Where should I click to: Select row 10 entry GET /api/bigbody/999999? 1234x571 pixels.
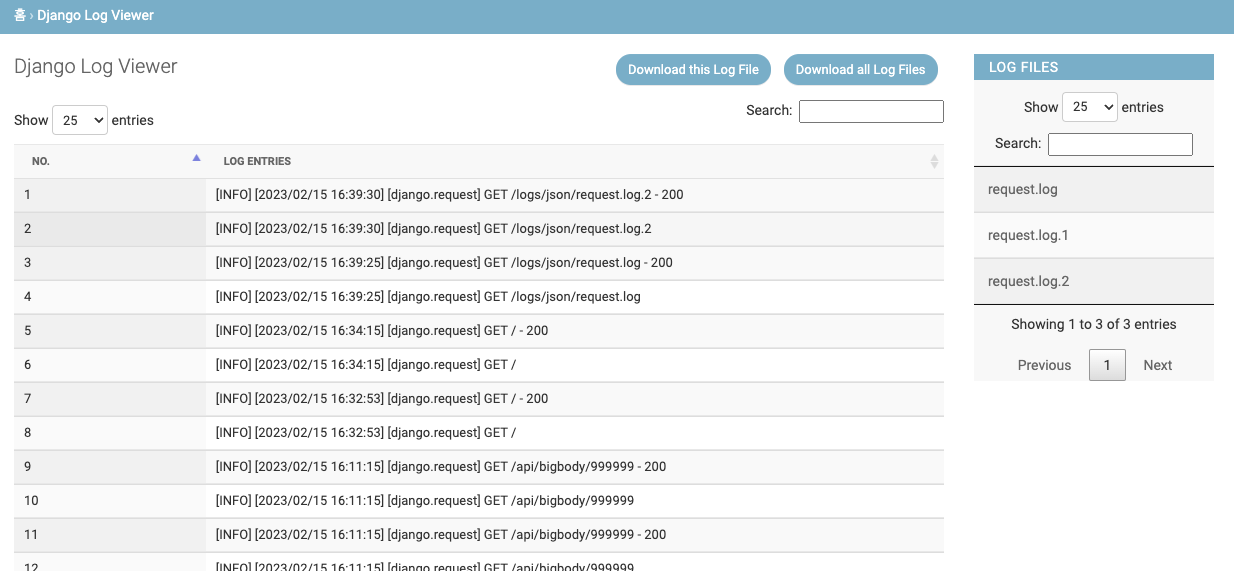tap(575, 501)
